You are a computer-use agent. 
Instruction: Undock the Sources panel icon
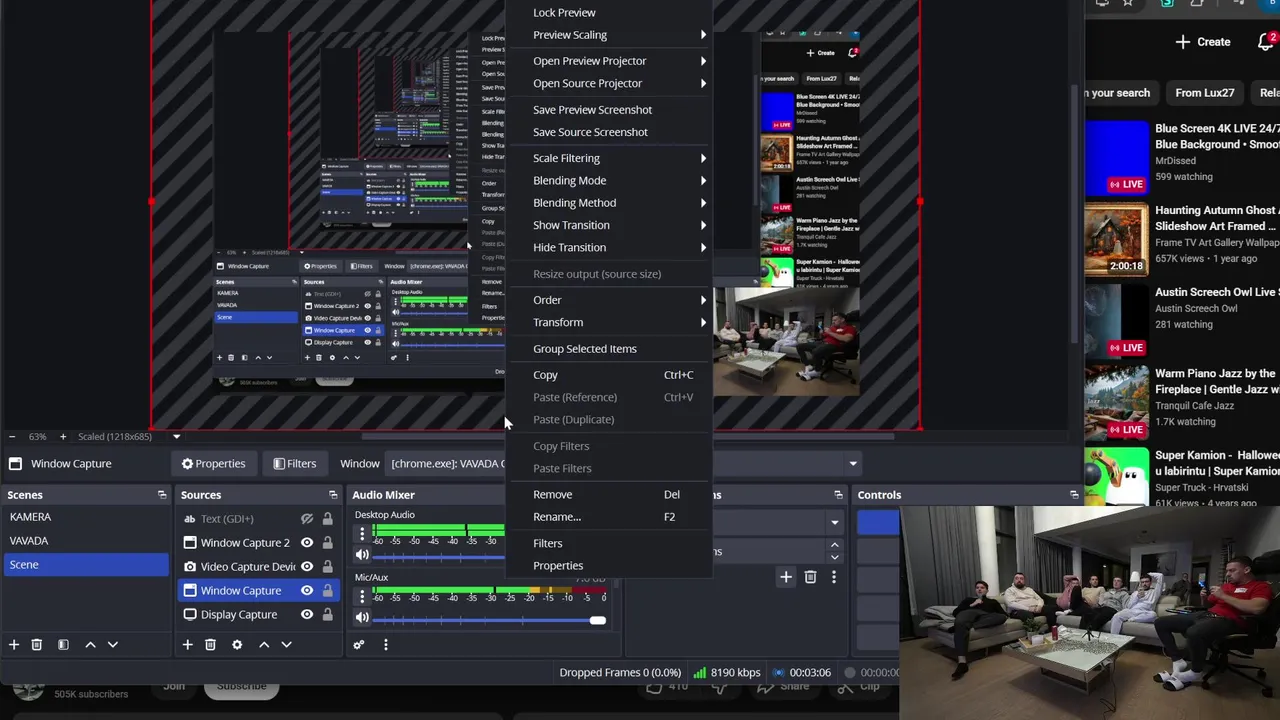(x=333, y=495)
